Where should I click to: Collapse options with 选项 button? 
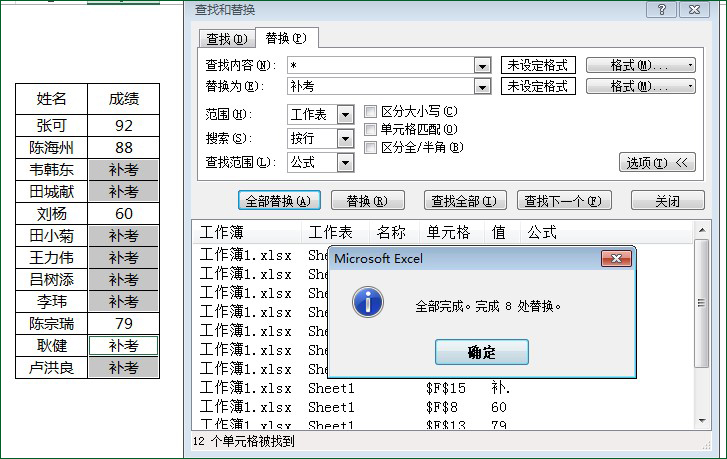click(x=657, y=163)
